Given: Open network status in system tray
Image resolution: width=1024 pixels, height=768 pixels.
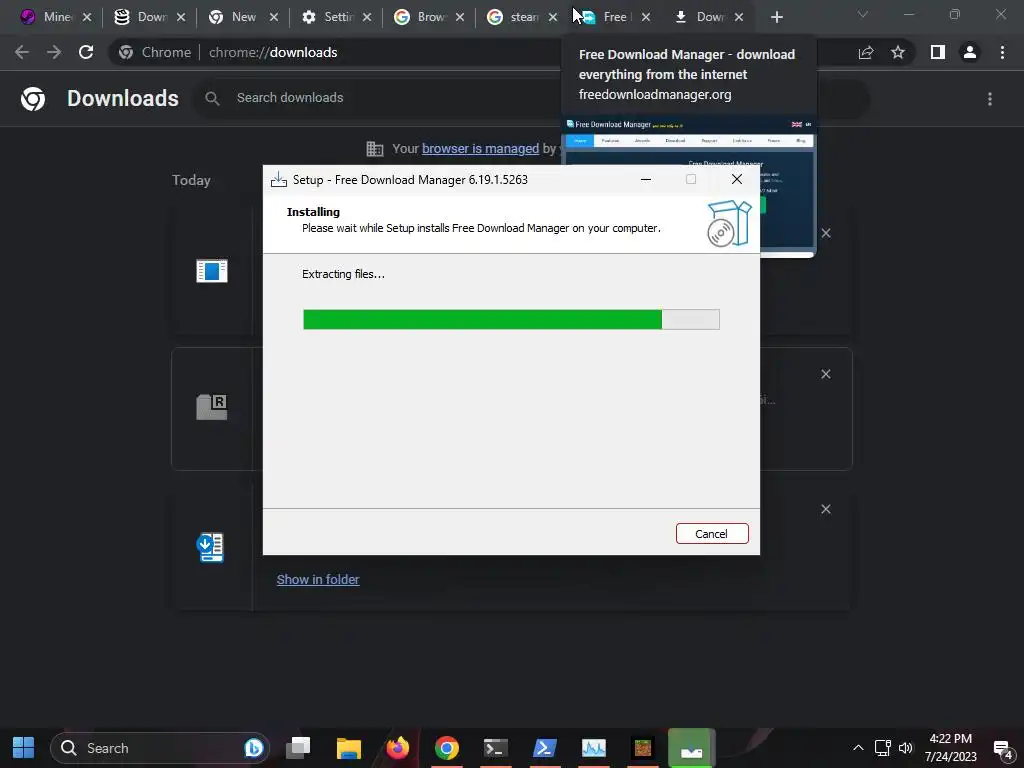Looking at the screenshot, I should pos(882,748).
